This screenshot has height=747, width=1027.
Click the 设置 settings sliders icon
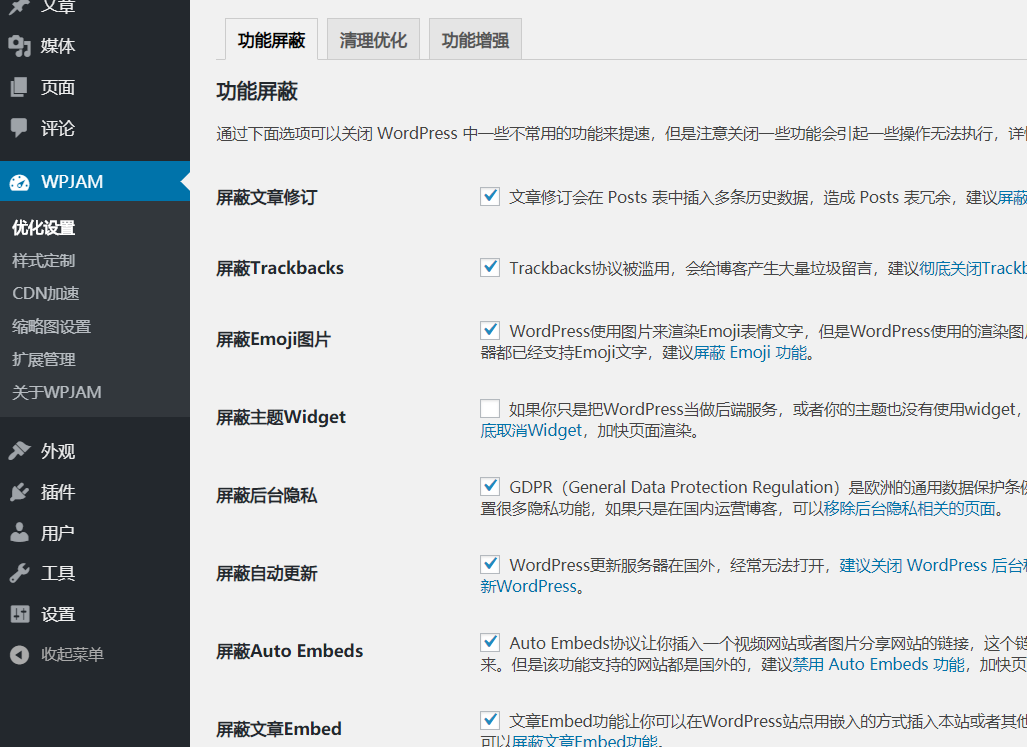click(20, 614)
